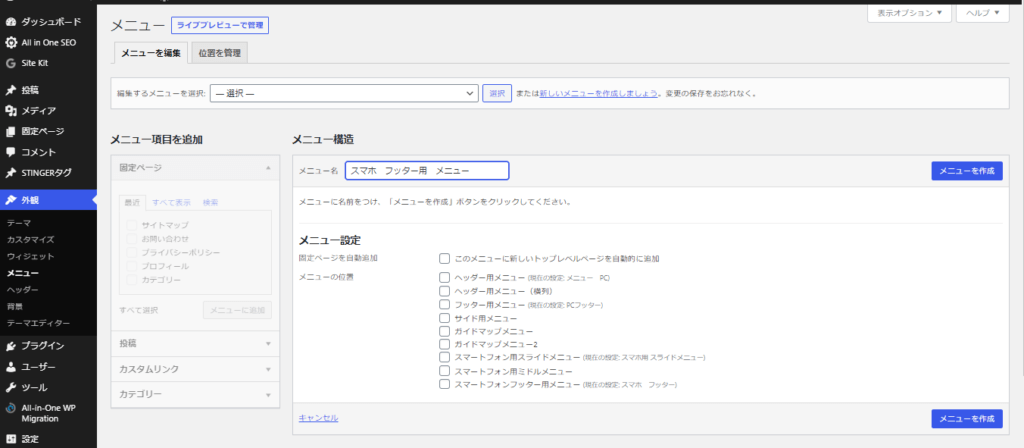Open the current メニュー submenu item
Image resolution: width=1024 pixels, height=448 pixels.
[x=22, y=273]
